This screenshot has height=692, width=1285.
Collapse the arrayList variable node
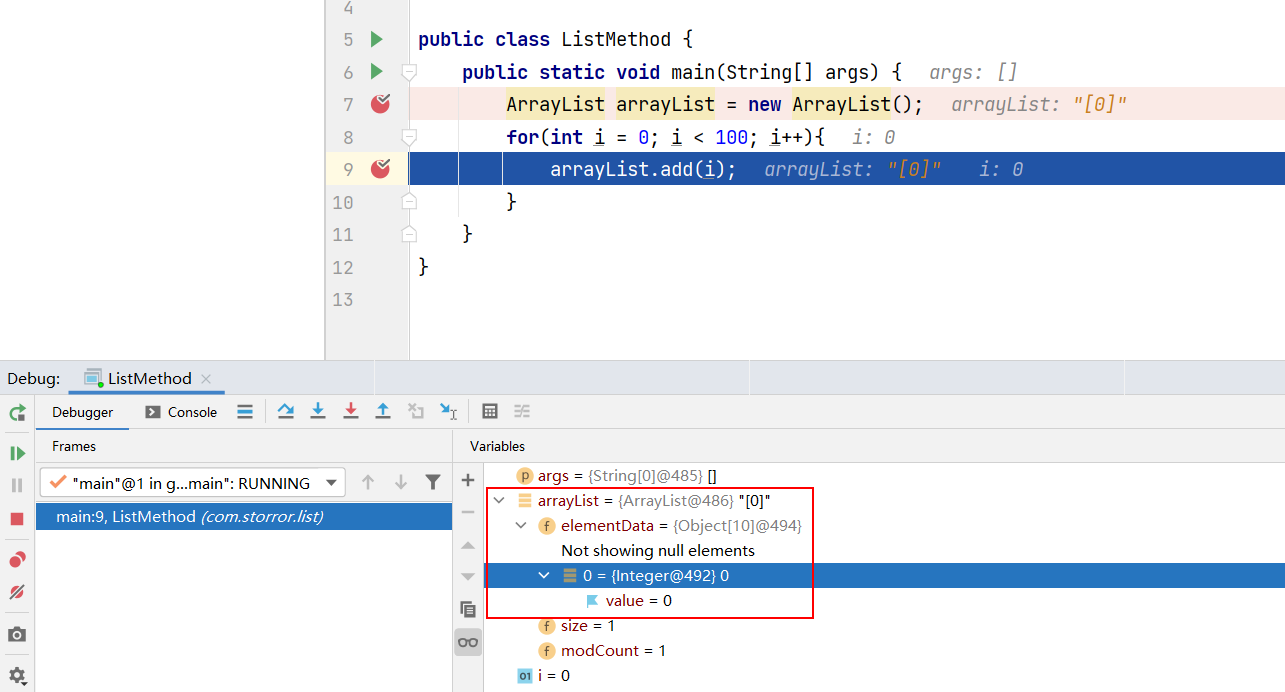click(500, 501)
